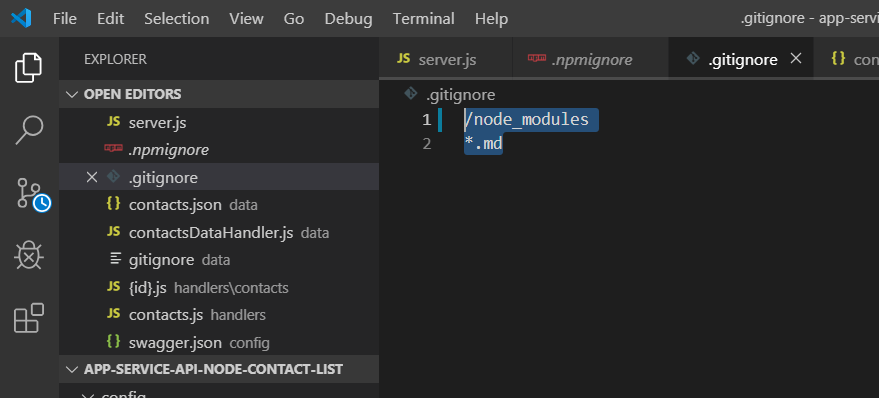This screenshot has height=398, width=879.
Task: Open the Source Control icon
Action: 33,195
